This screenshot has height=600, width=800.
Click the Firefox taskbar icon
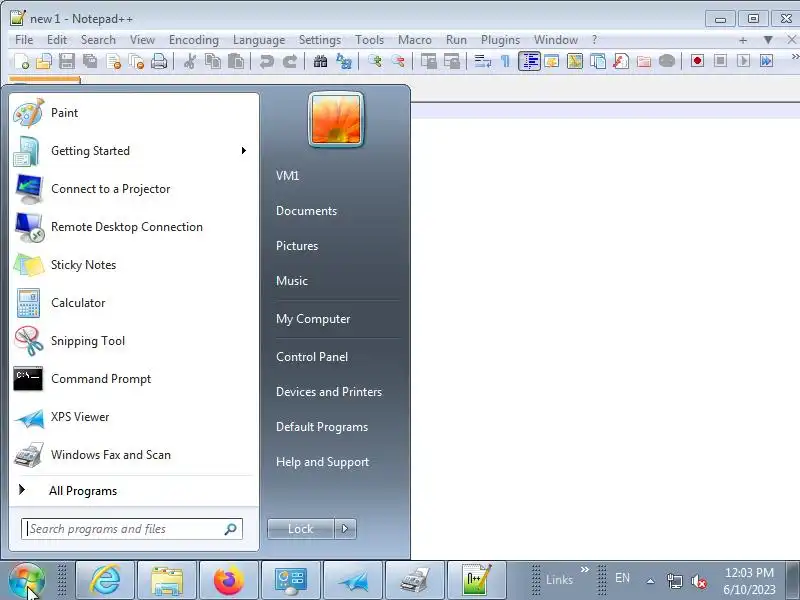pyautogui.click(x=229, y=581)
